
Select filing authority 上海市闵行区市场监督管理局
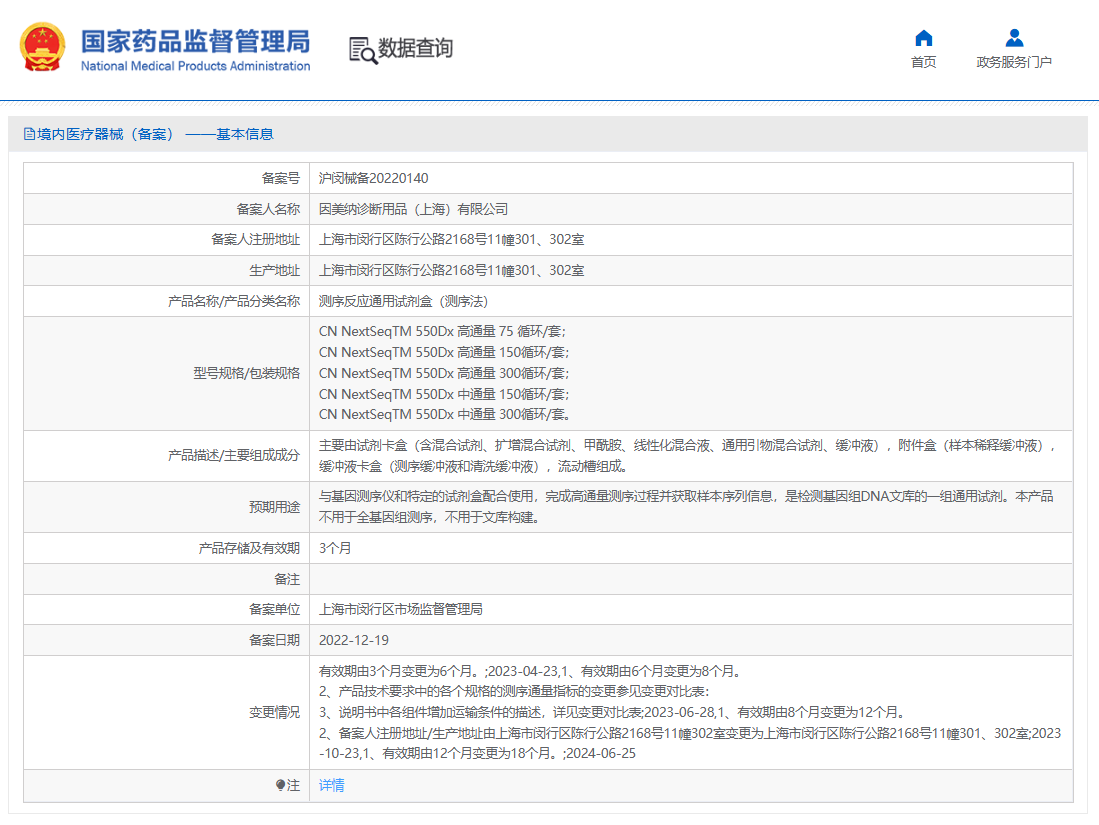click(401, 609)
